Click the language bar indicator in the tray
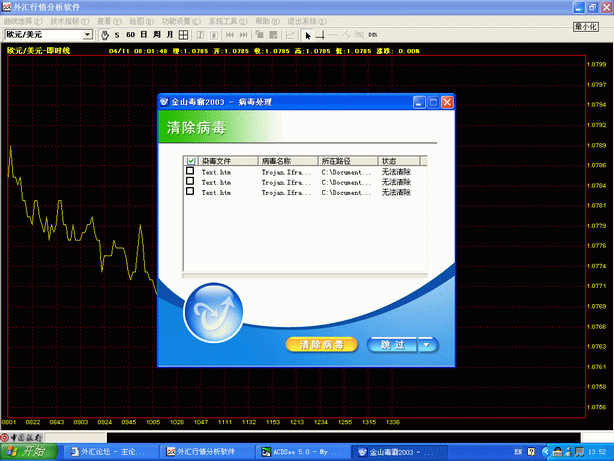The width and height of the screenshot is (614, 461). coord(518,452)
